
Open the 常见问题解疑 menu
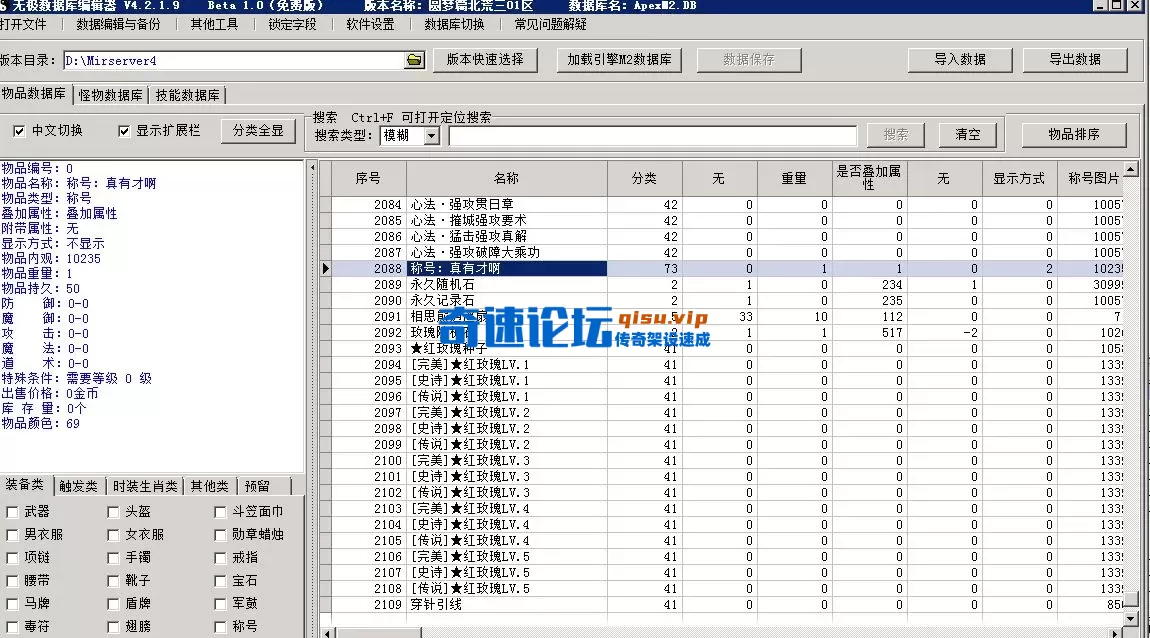pos(548,25)
